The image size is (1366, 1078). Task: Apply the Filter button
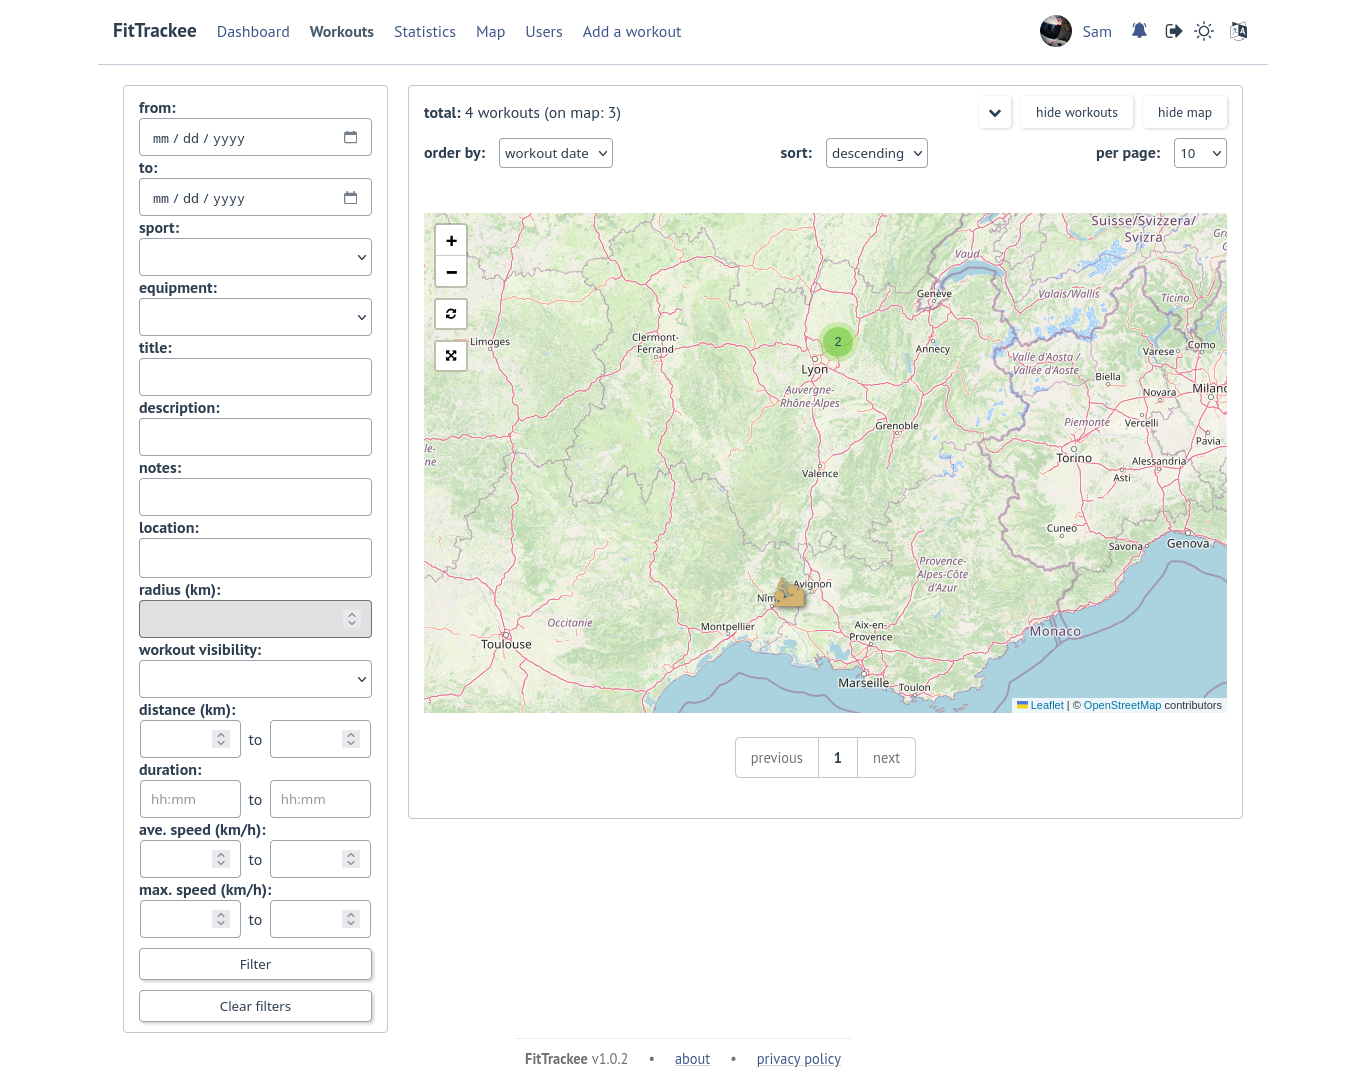point(255,964)
